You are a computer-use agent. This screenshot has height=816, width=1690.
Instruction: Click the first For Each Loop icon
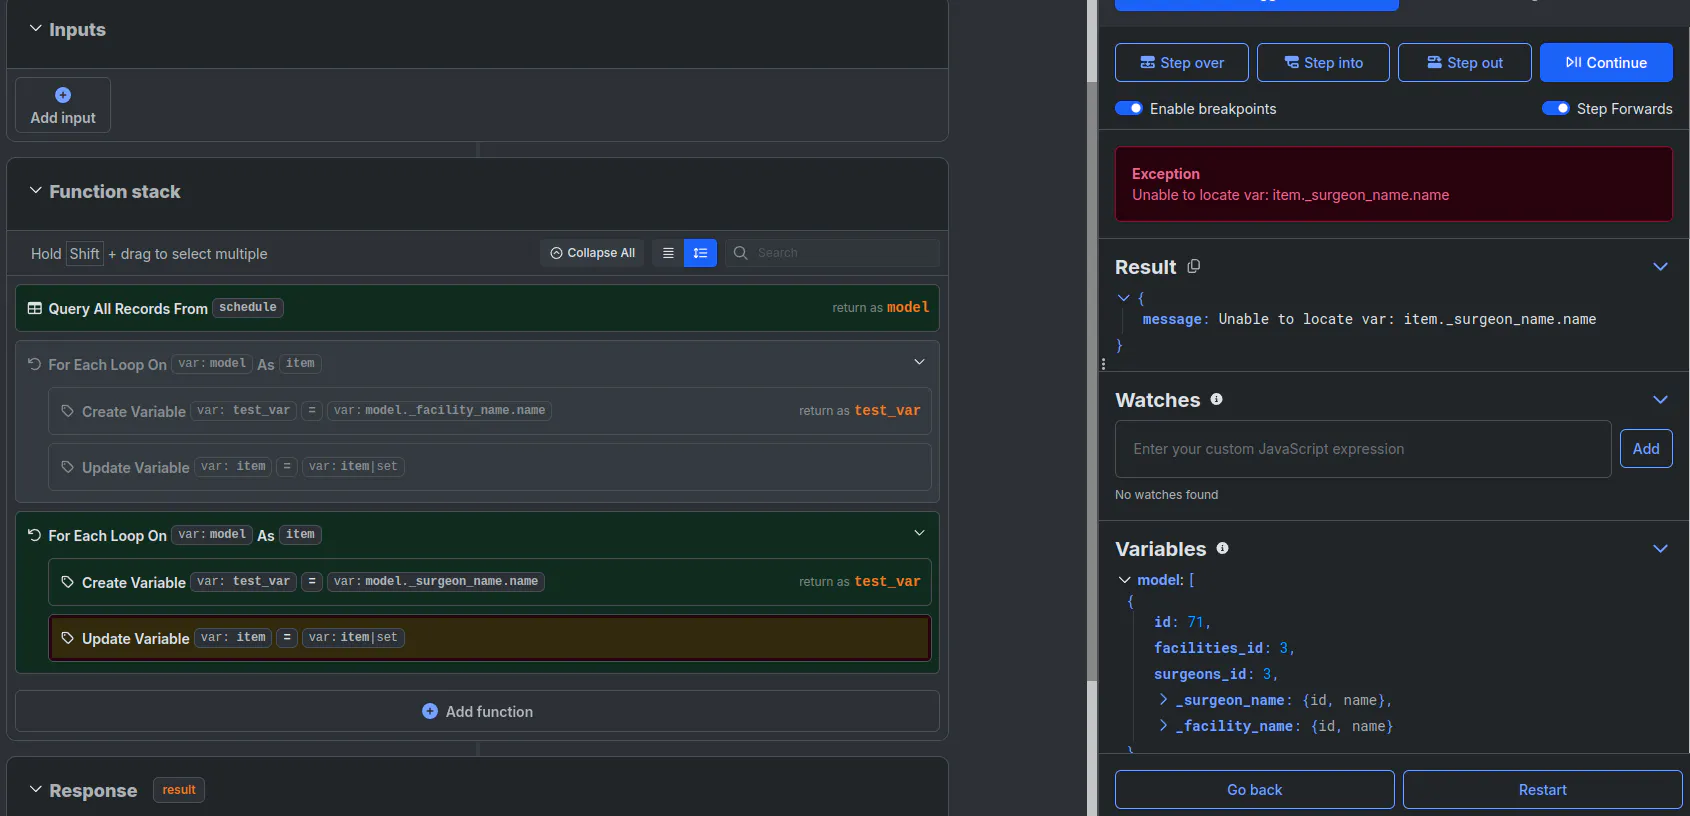(35, 364)
